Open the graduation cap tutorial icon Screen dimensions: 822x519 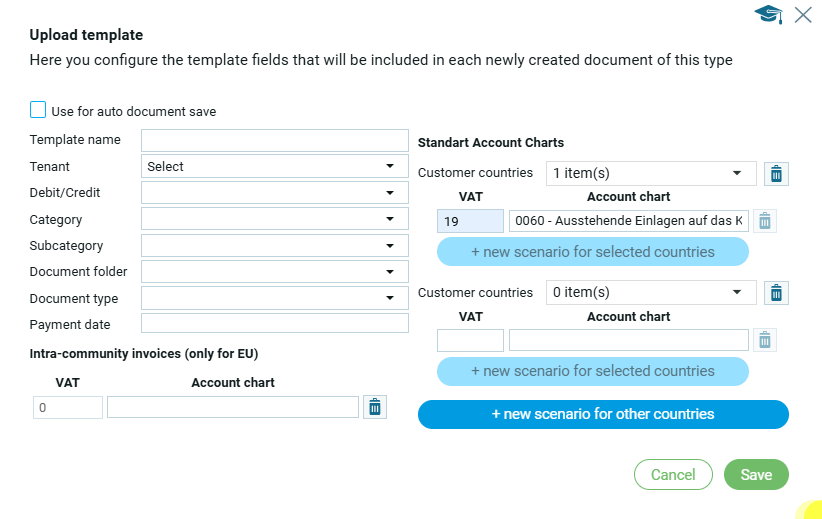(x=768, y=14)
